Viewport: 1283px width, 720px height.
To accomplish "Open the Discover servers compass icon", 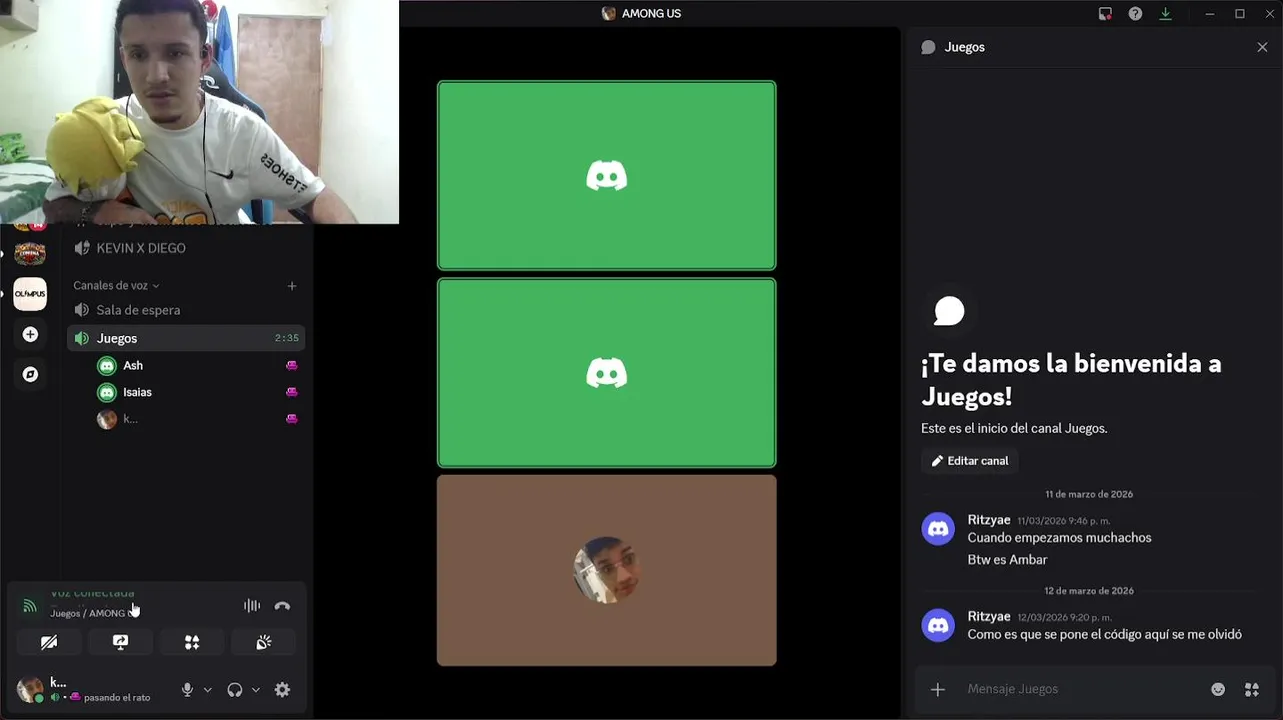I will pos(30,374).
